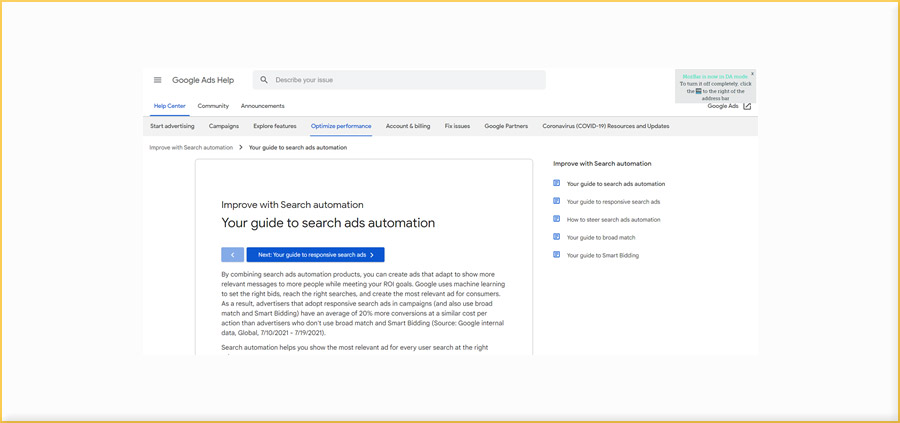Open the Start advertising menu
The height and width of the screenshot is (423, 900).
pos(172,126)
